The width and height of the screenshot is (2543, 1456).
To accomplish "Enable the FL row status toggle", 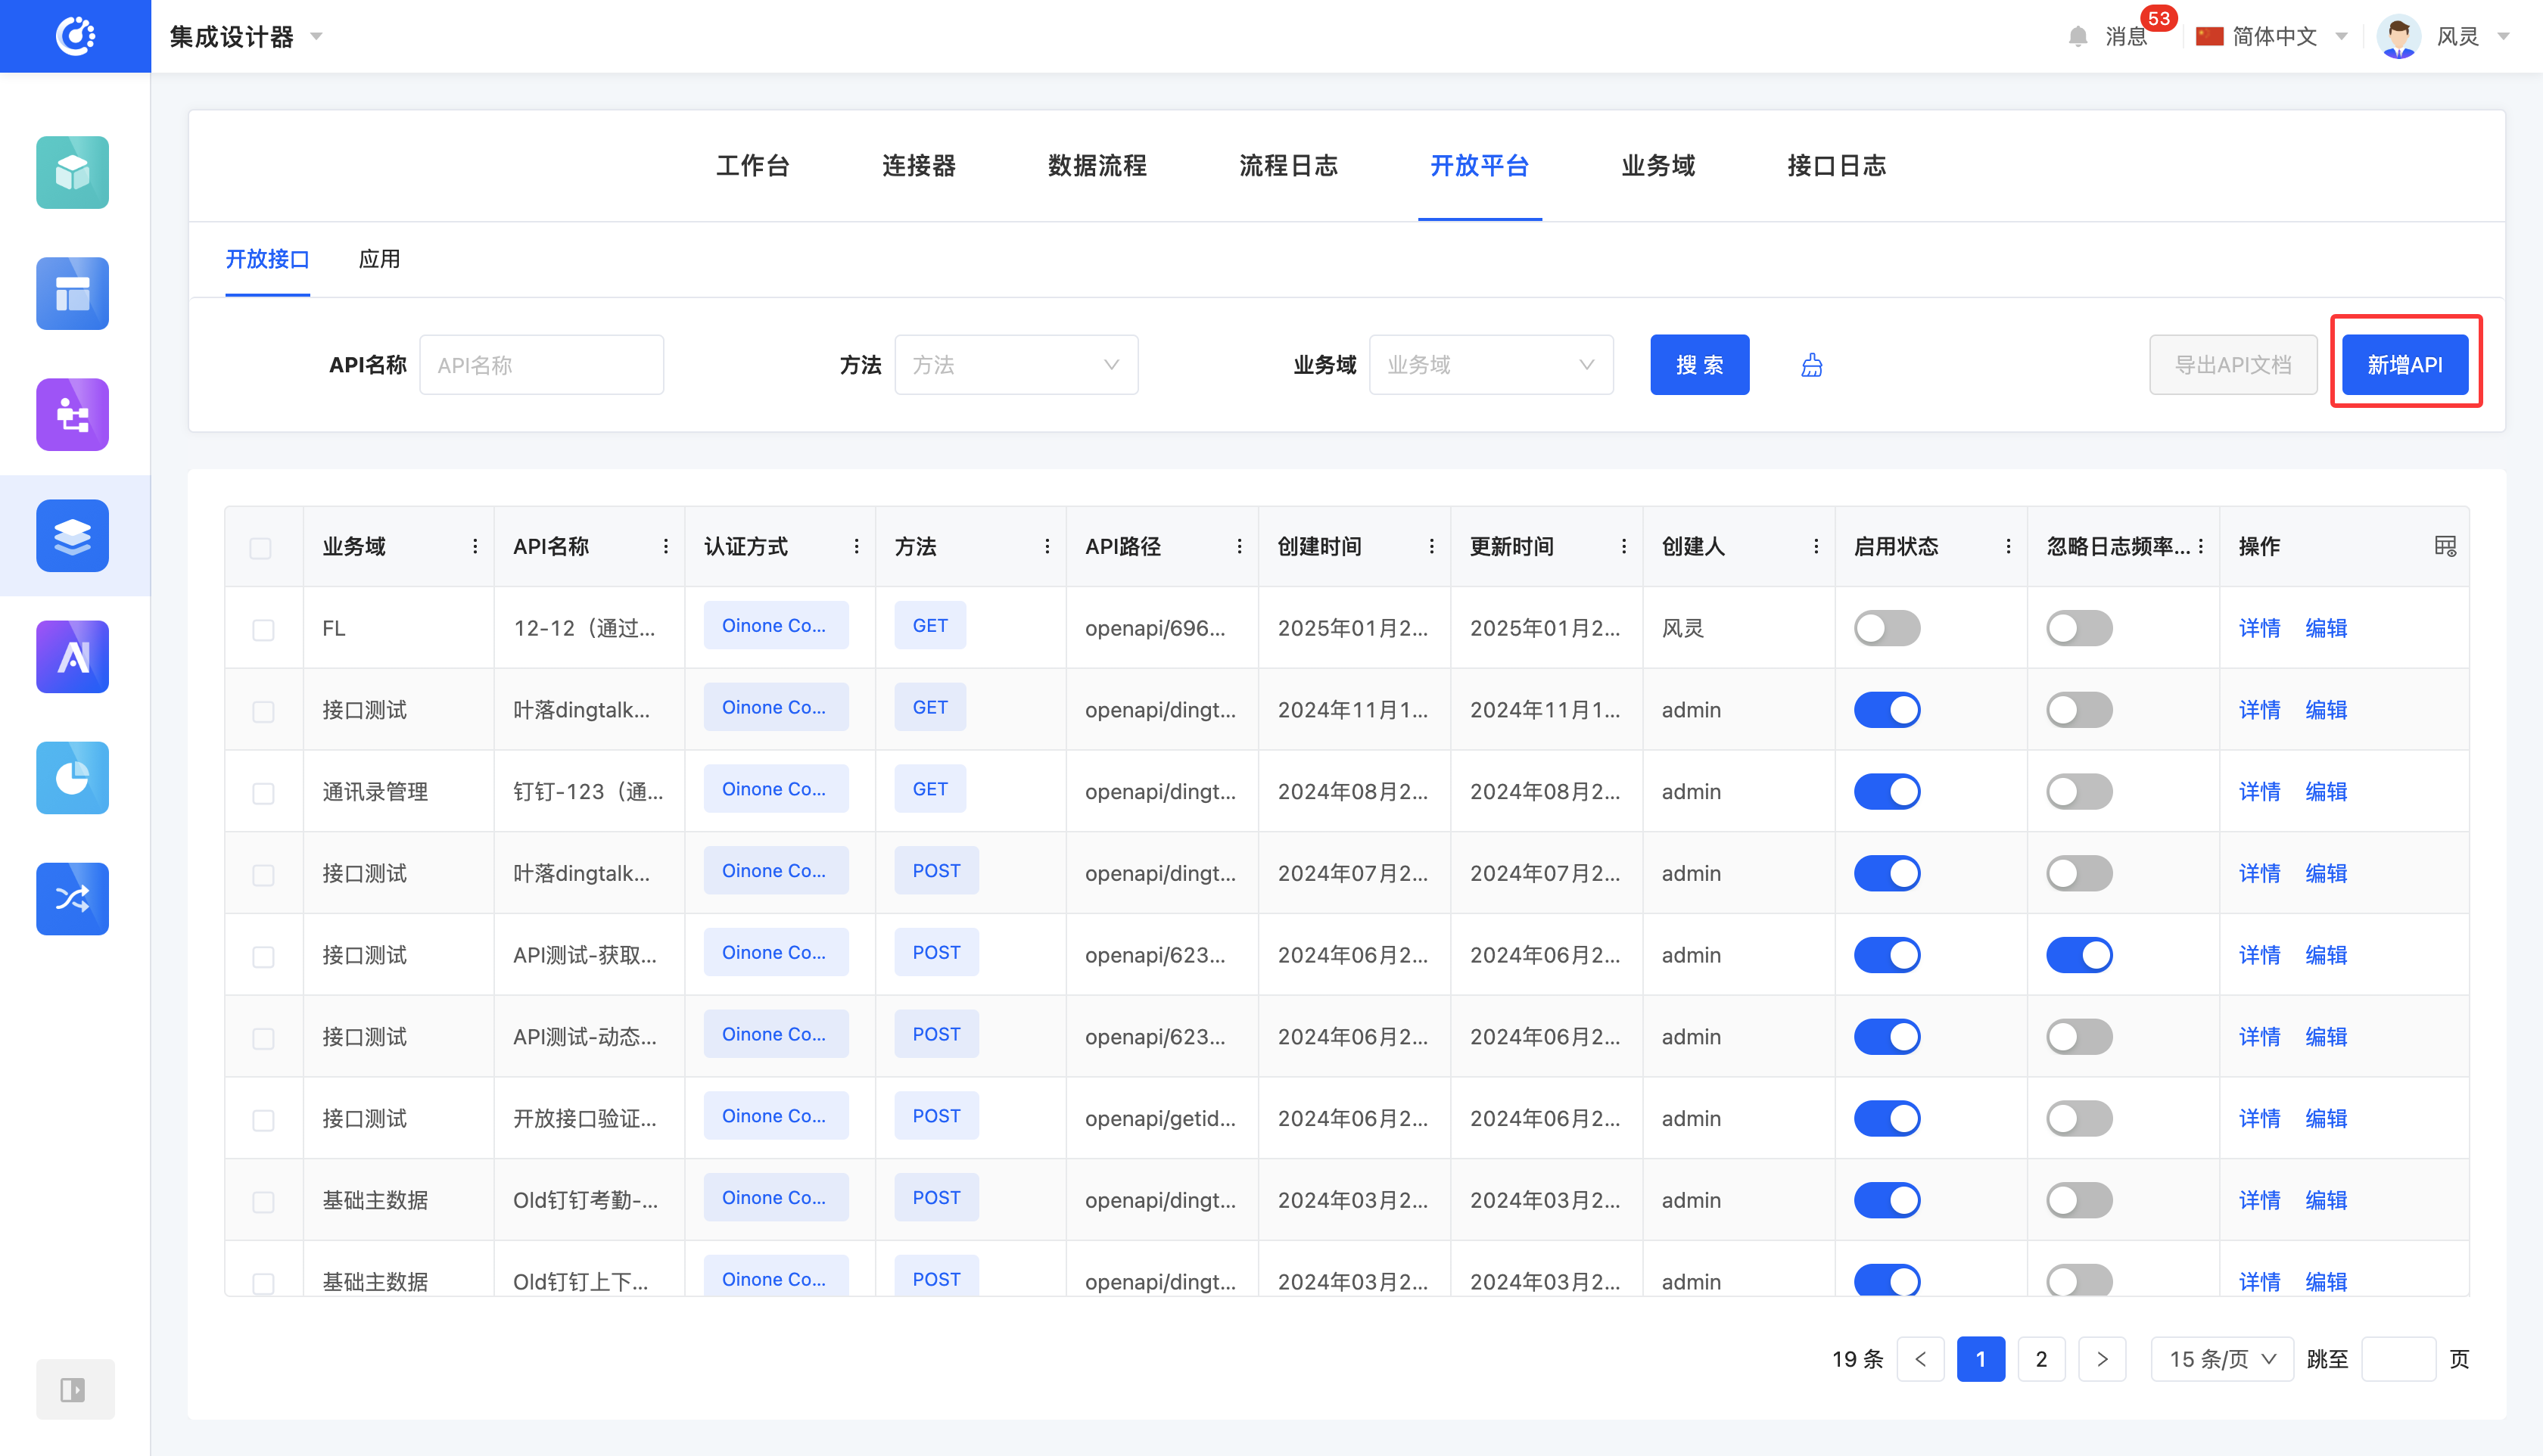I will (x=1886, y=628).
